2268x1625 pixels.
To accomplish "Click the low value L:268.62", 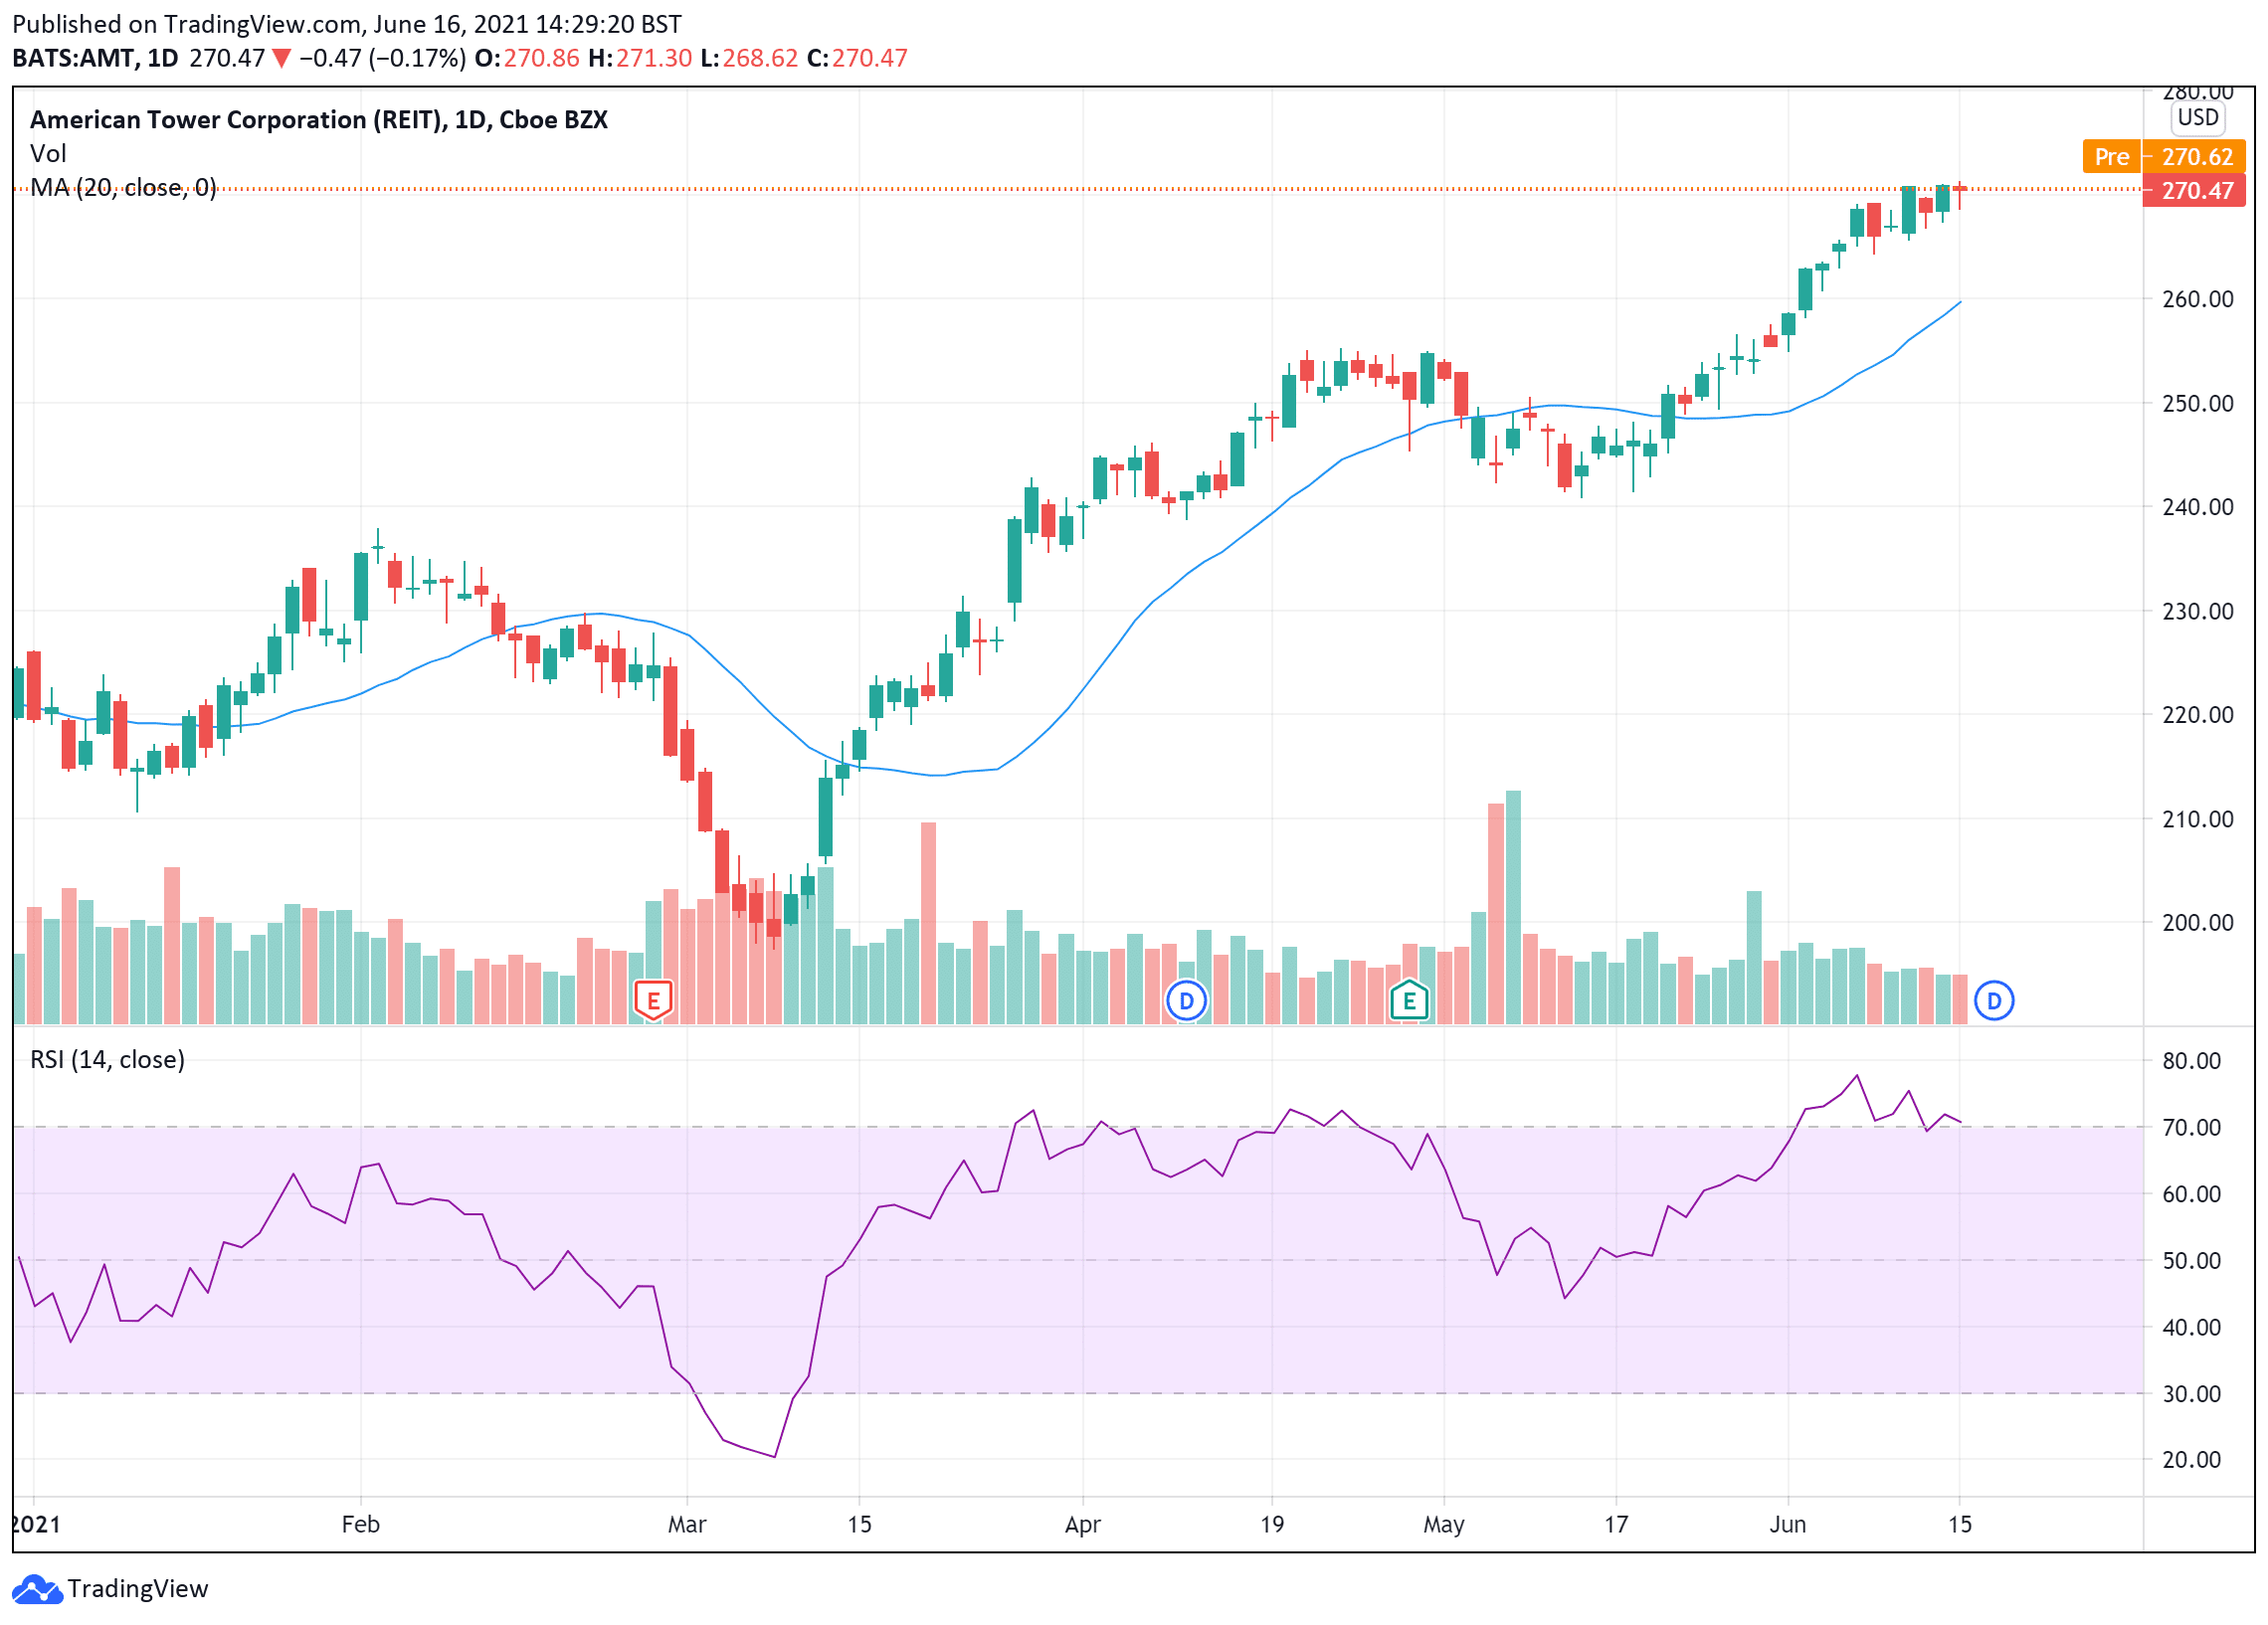I will 749,58.
